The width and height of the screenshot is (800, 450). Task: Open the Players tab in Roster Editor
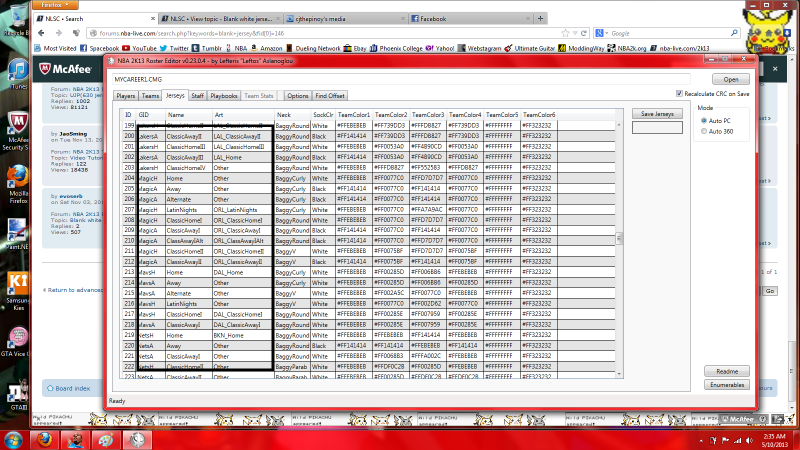126,96
